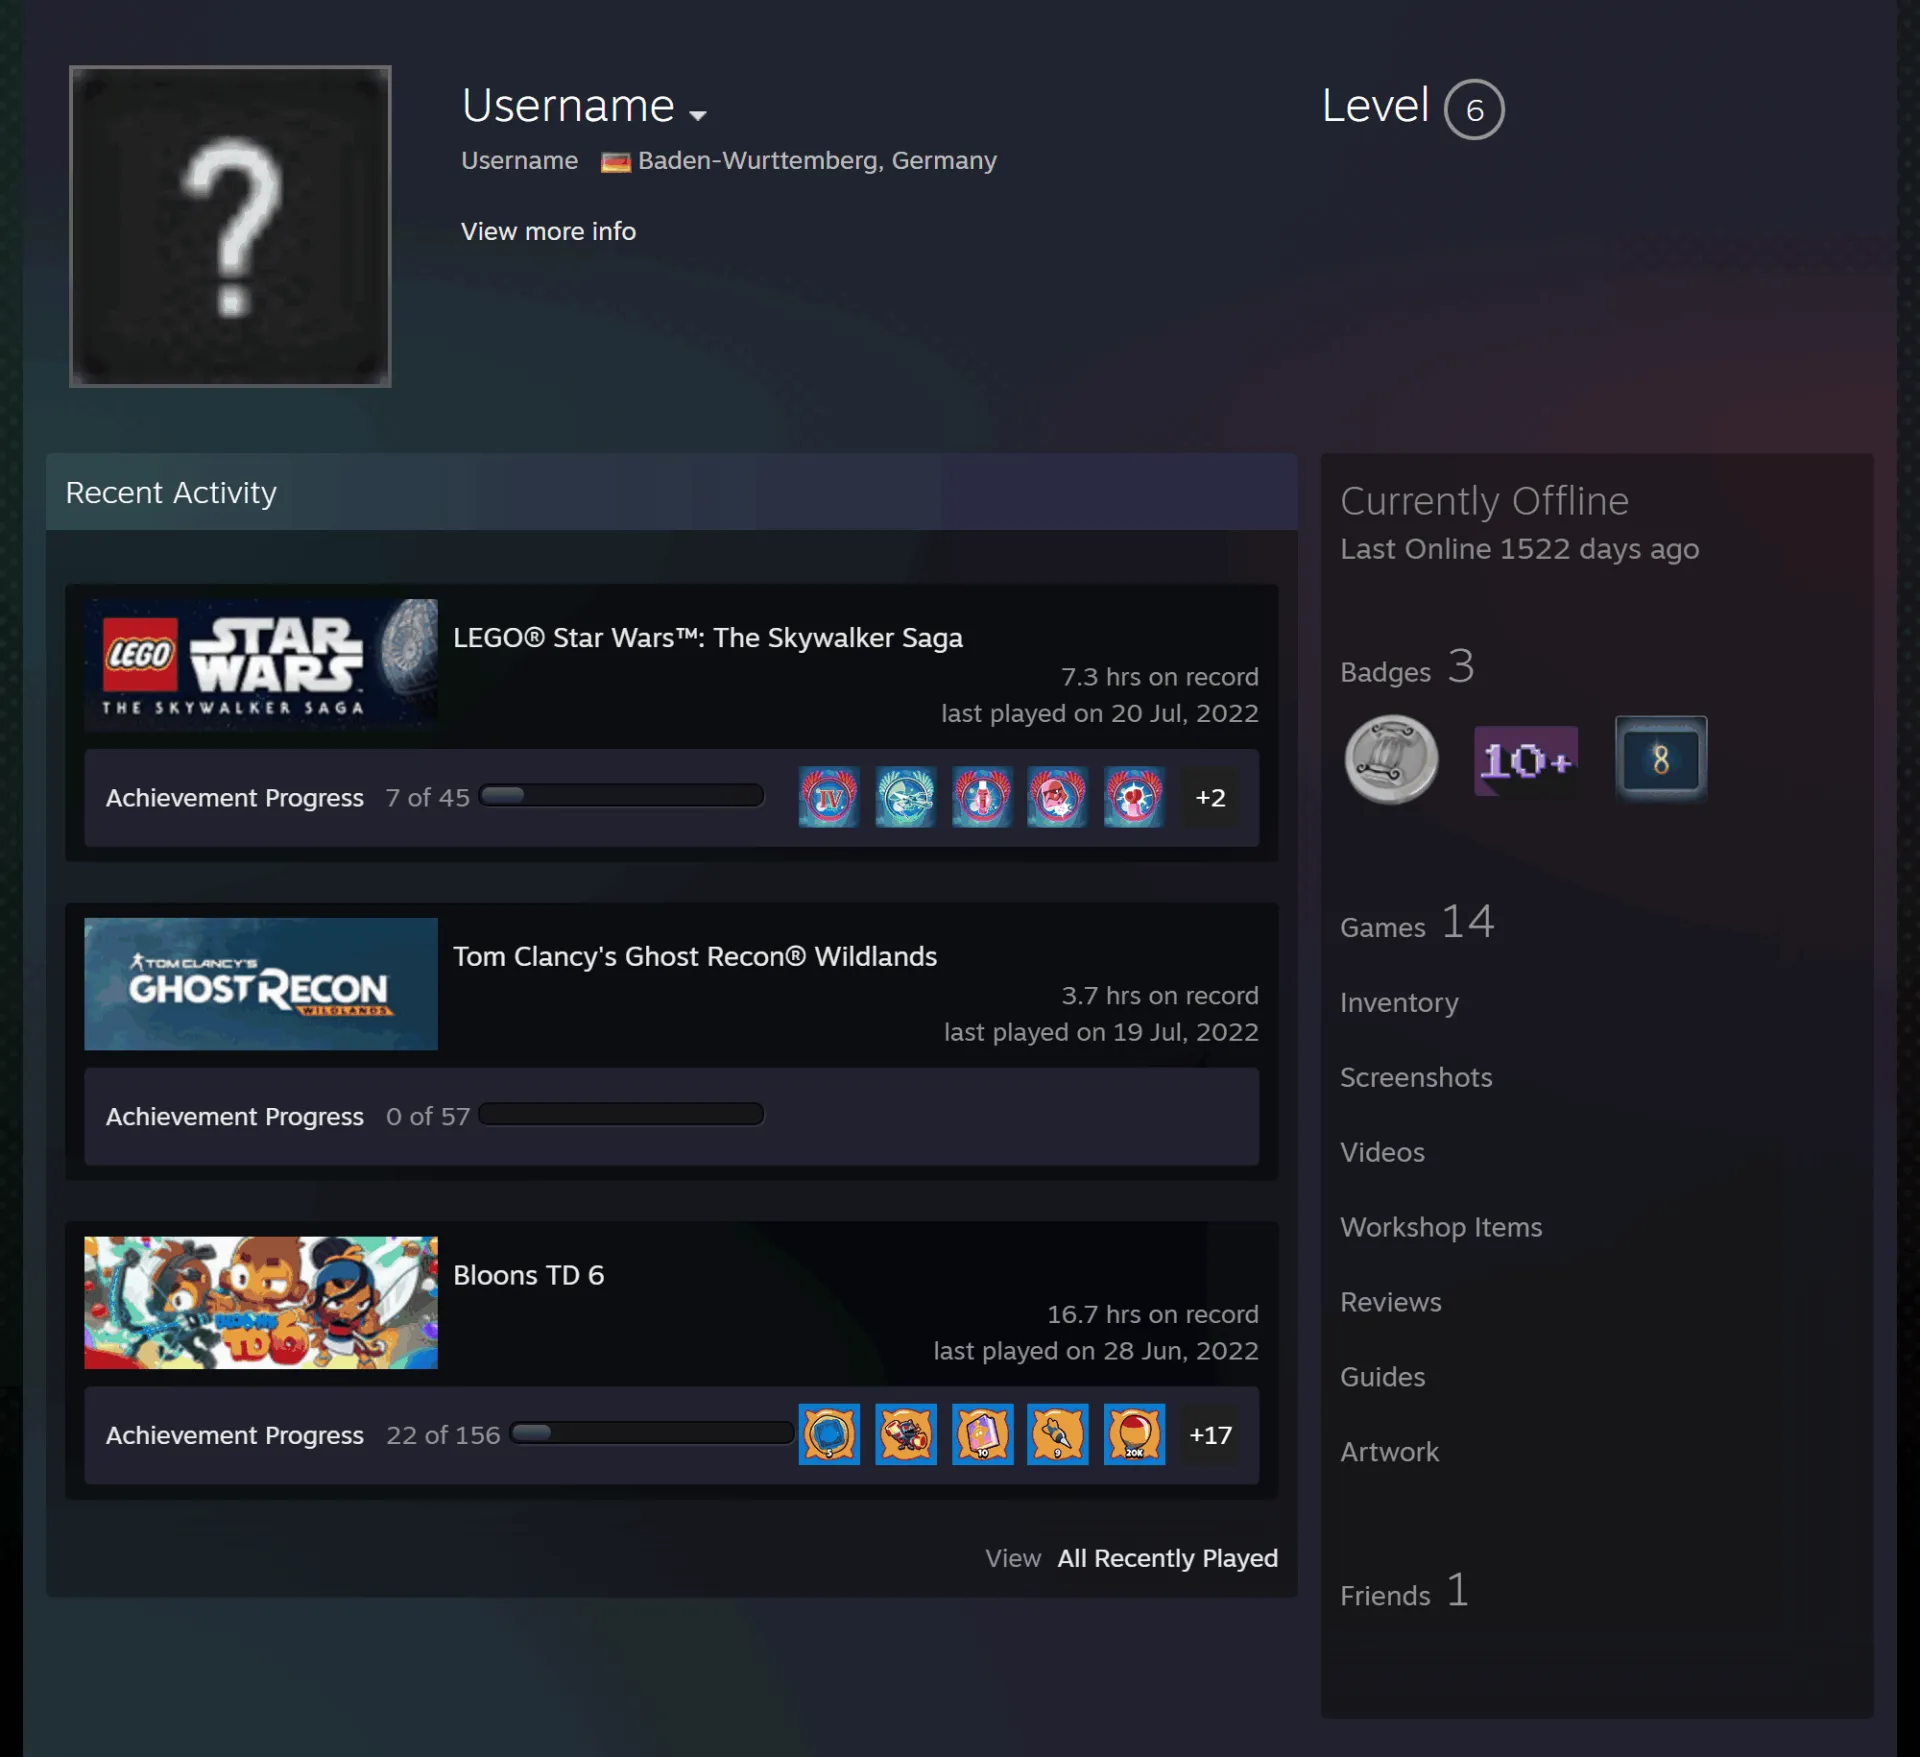Open the Bloons TD 6 title link
The image size is (1920, 1757).
(x=528, y=1276)
